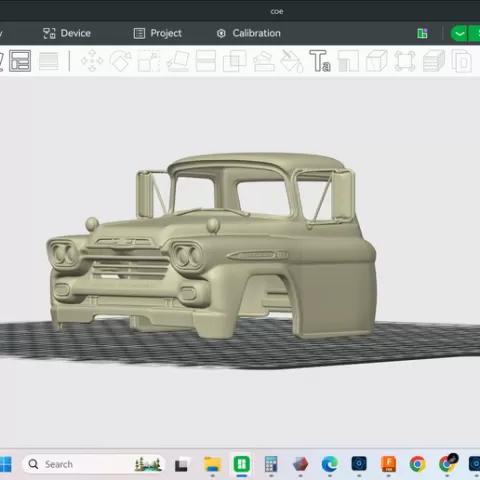Select the paint bucket Color Painting tool
Screen dimensions: 480x480
[x=291, y=61]
